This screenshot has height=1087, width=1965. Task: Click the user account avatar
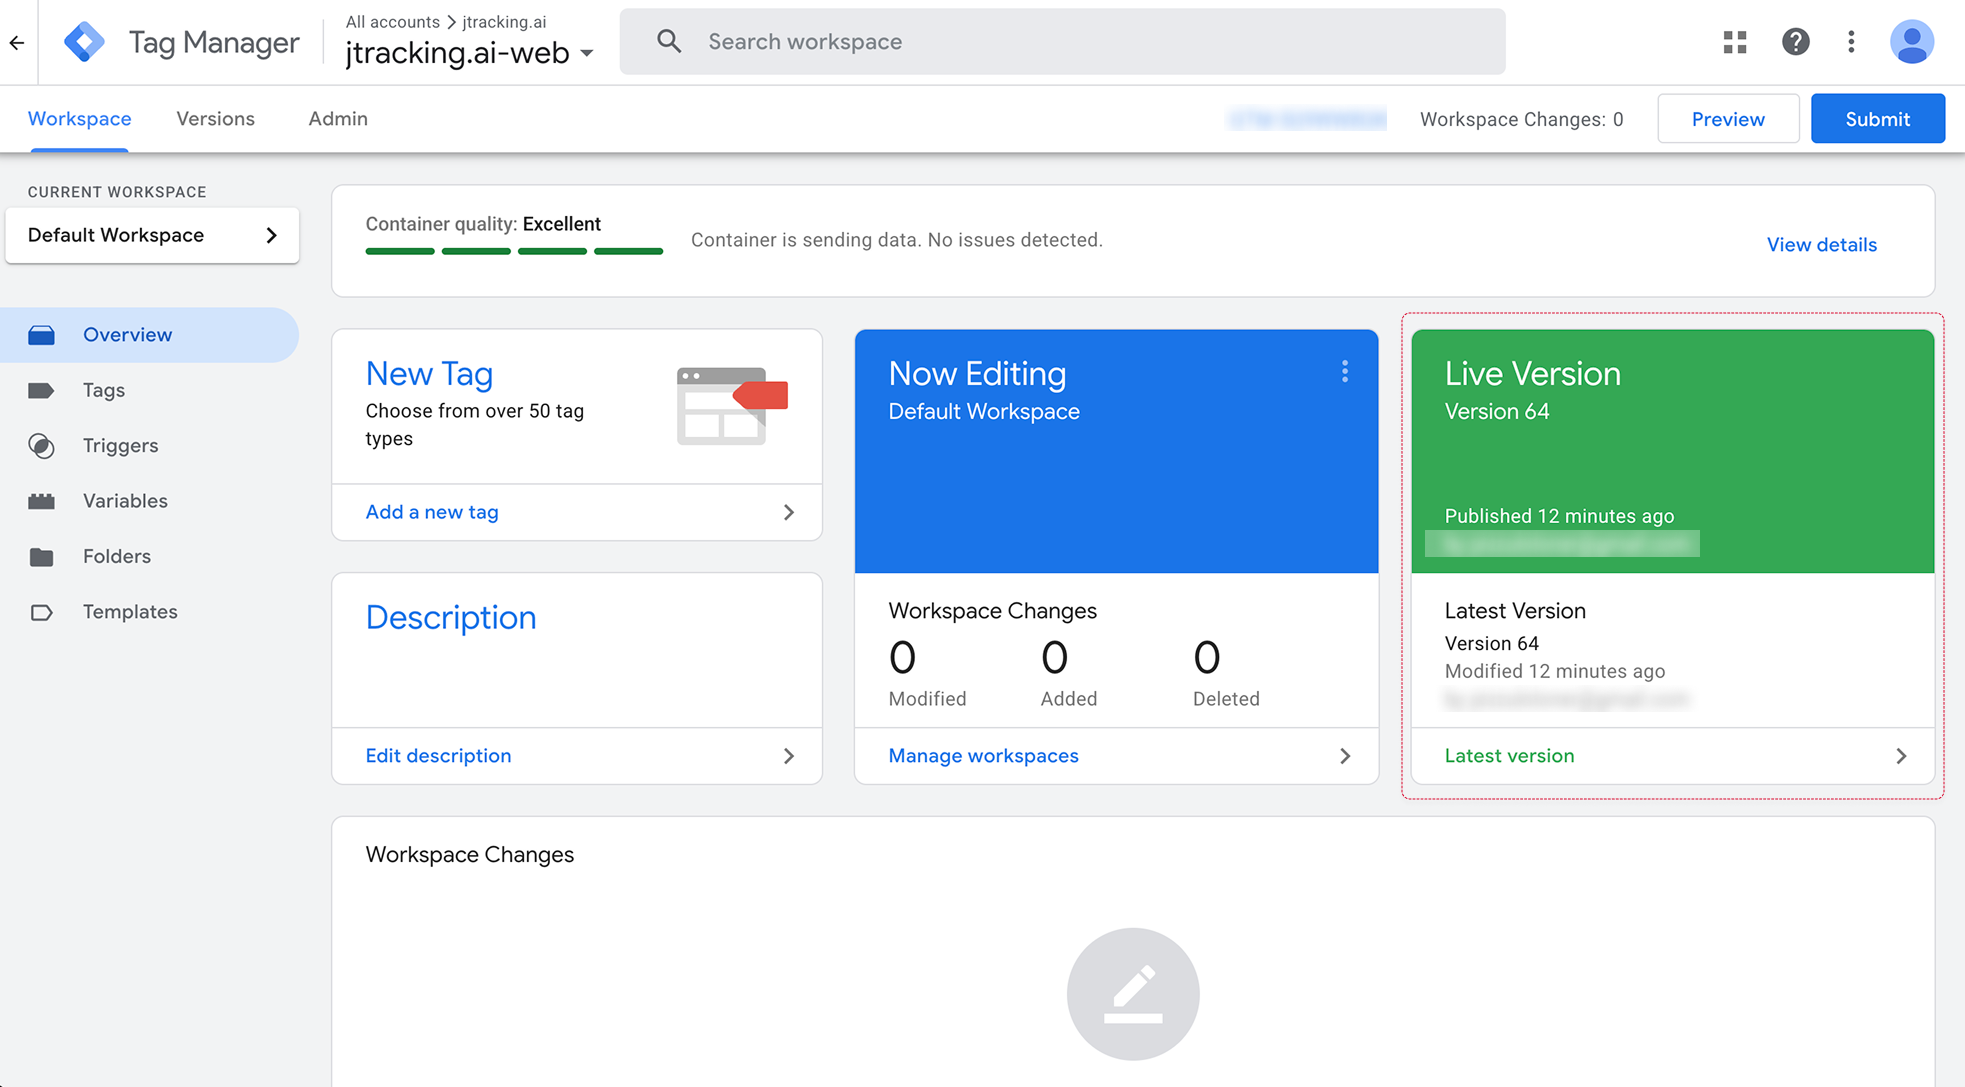[1911, 42]
